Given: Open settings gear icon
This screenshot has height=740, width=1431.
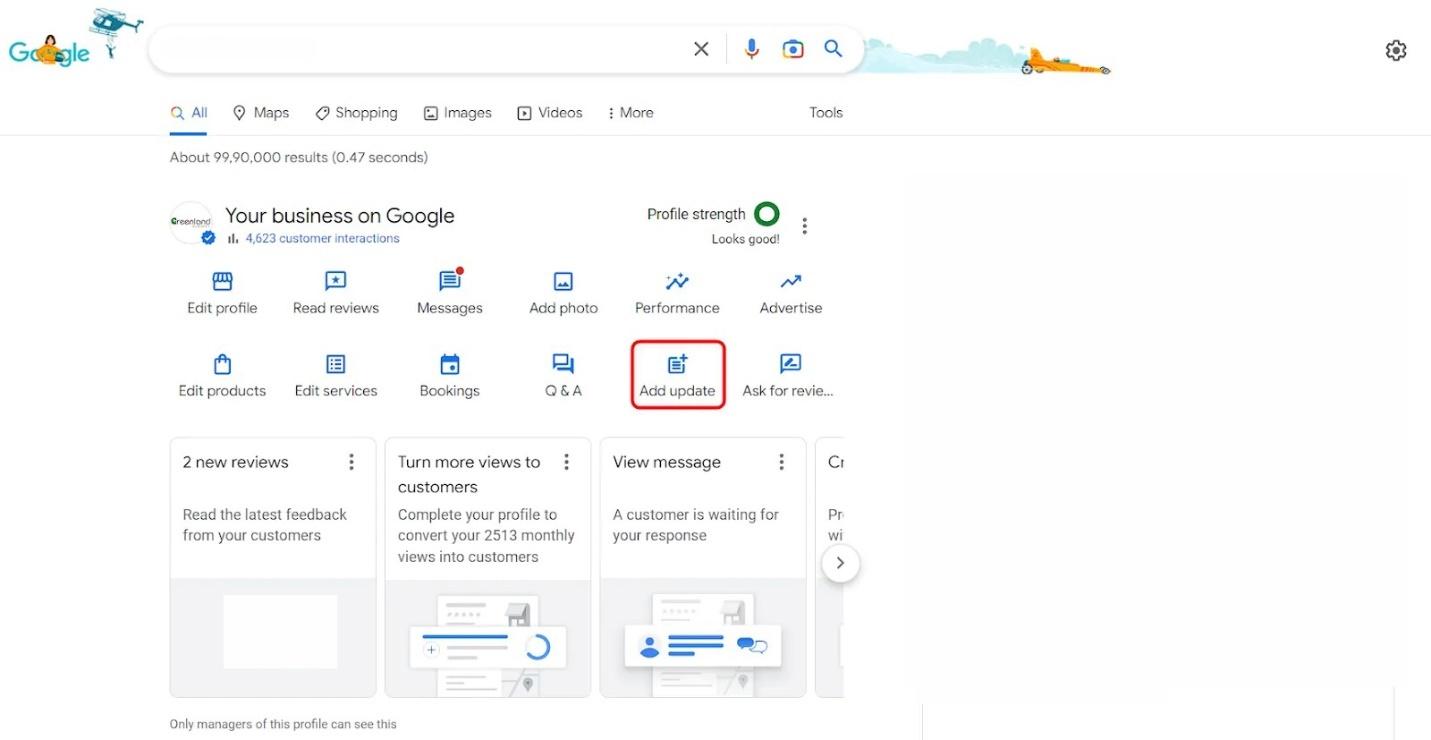Looking at the screenshot, I should [x=1396, y=50].
